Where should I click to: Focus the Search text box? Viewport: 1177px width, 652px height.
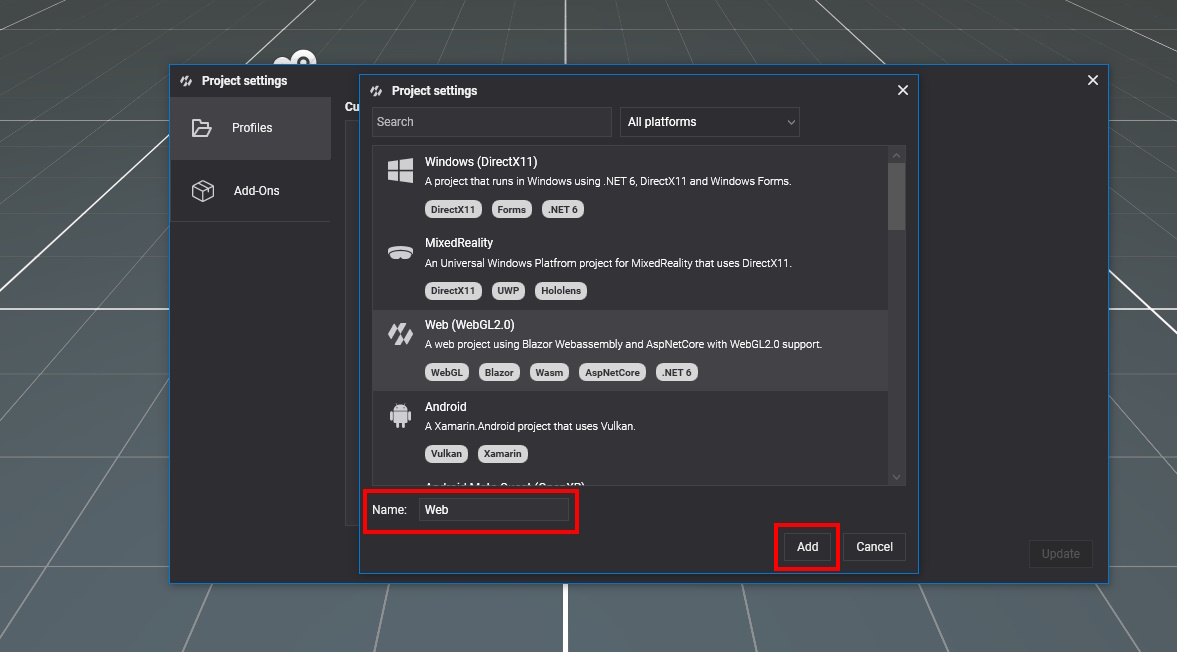point(491,122)
